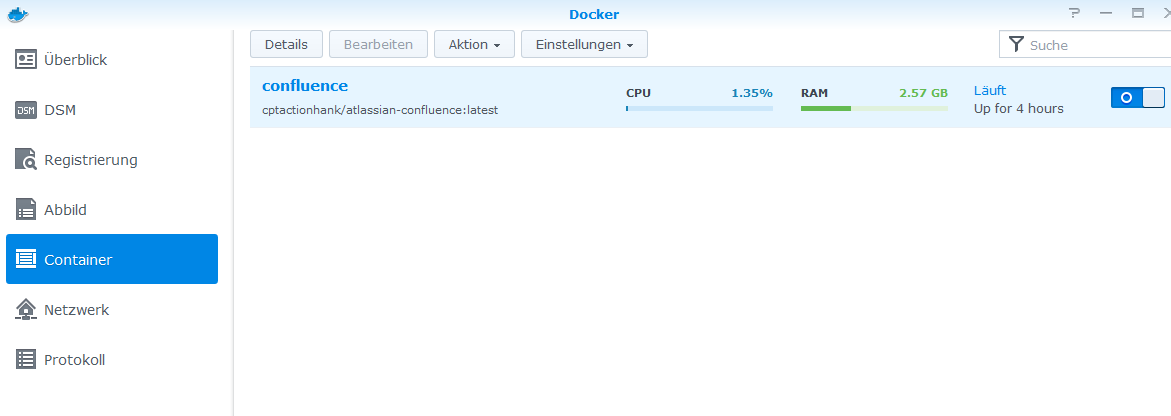Open the confluence container name link

point(305,86)
